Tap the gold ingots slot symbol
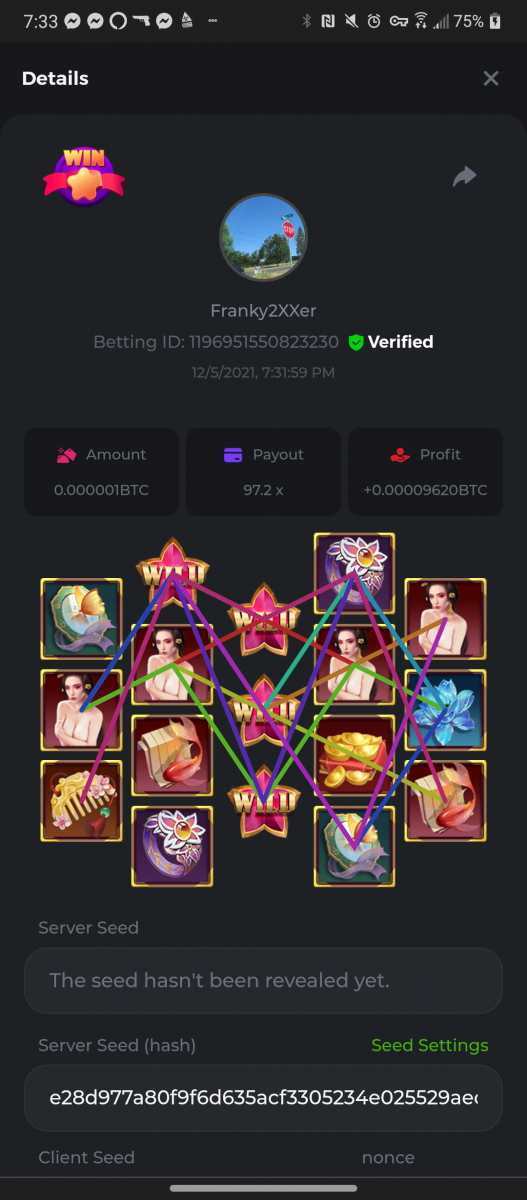This screenshot has height=1200, width=527. pos(354,755)
